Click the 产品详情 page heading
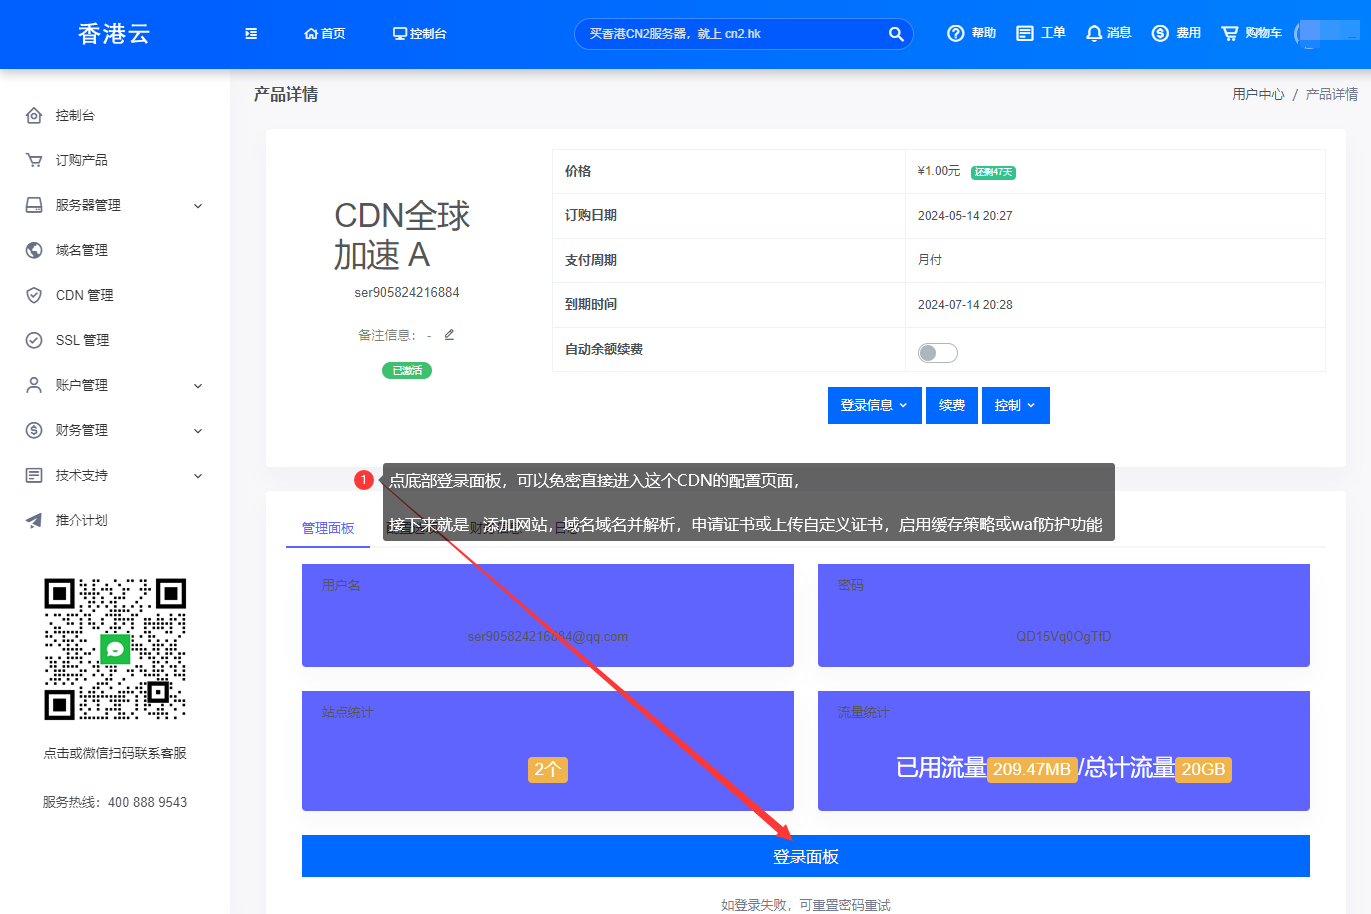 (x=286, y=94)
